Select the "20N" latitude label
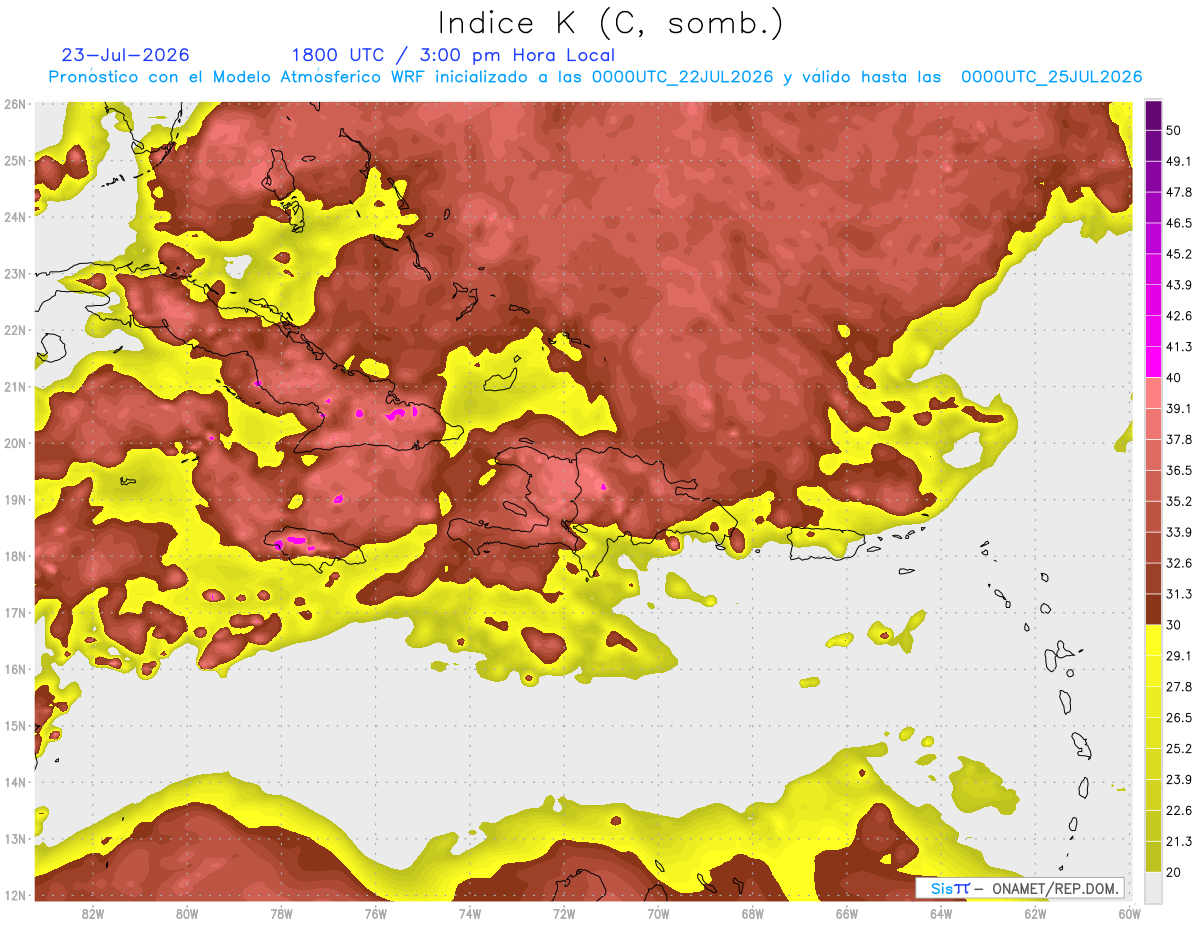 click(x=15, y=443)
